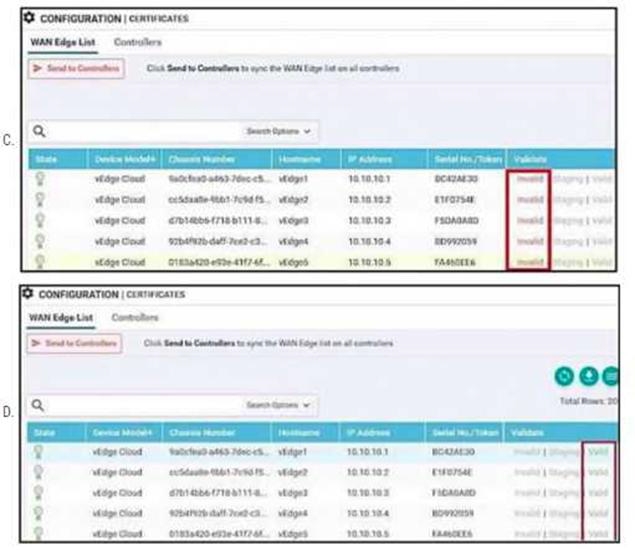
Task: Click vEdge4 state lightbulb in panel D
Action: [38, 513]
